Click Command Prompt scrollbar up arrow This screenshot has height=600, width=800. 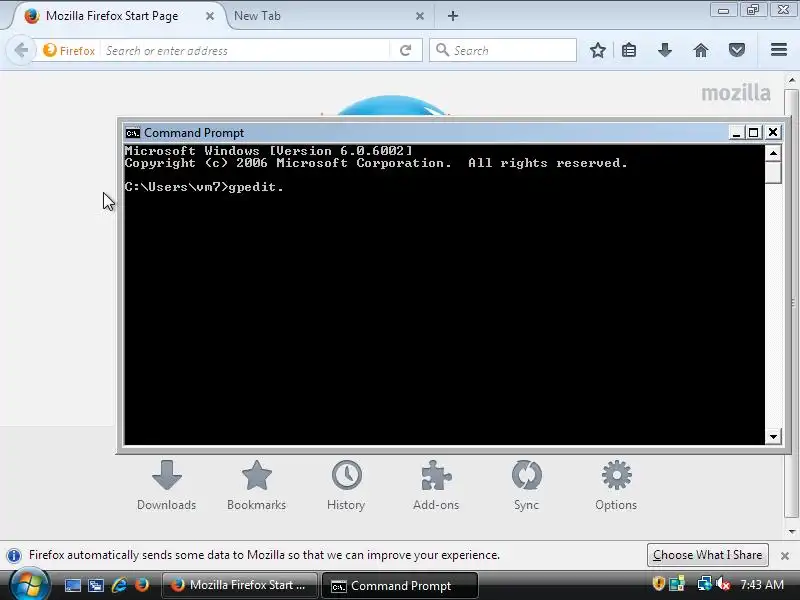pyautogui.click(x=773, y=153)
